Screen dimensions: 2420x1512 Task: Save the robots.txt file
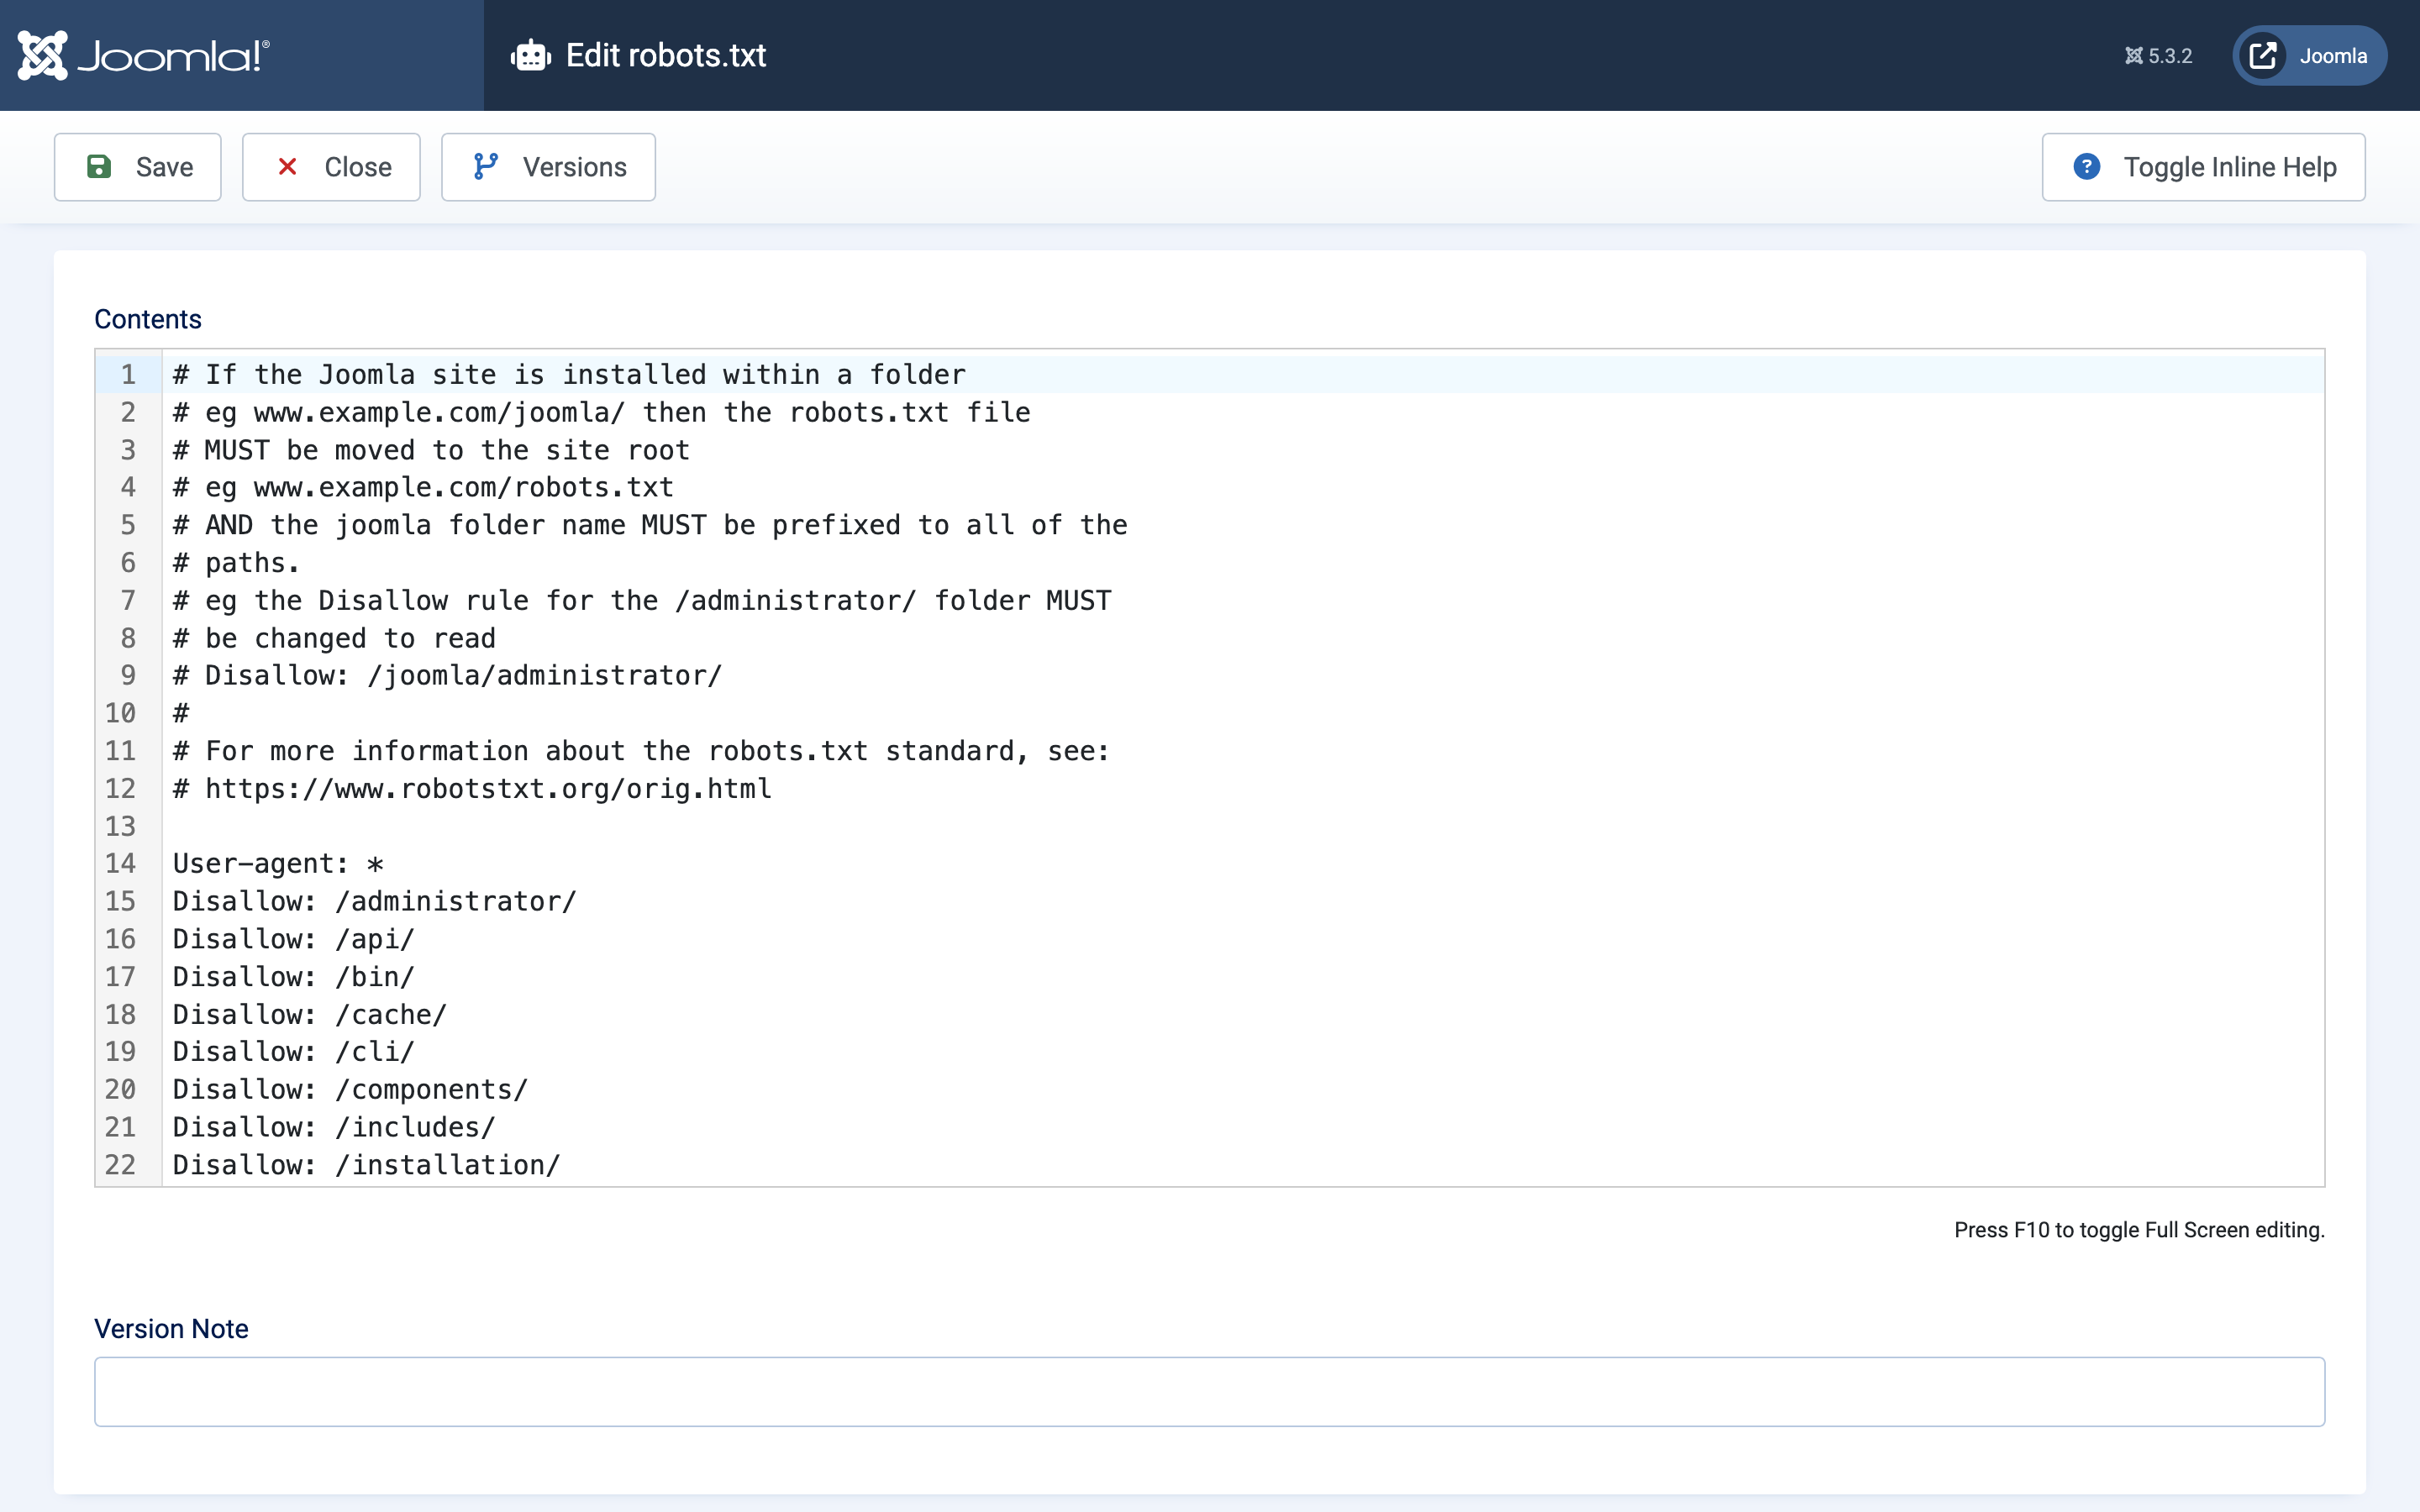click(138, 167)
